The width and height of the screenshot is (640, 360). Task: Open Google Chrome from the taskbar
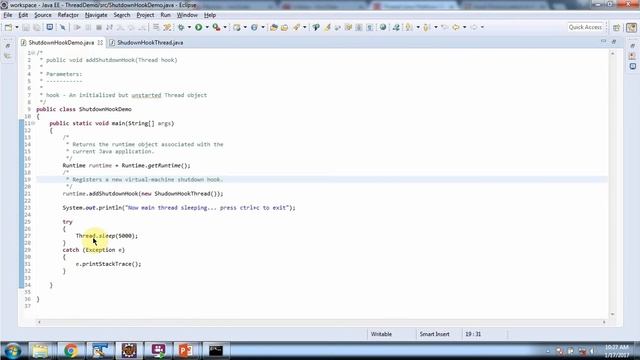[71, 351]
